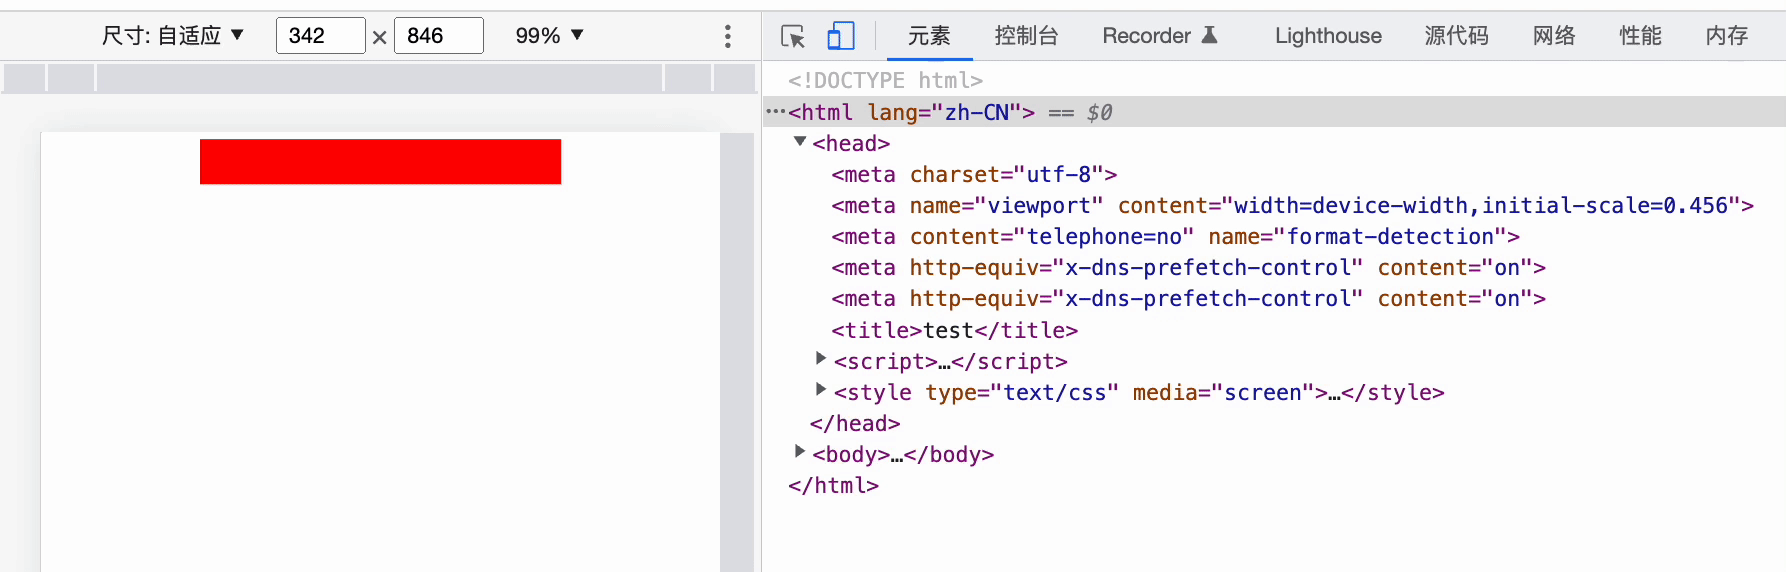Select the title test line
This screenshot has height=572, width=1786.
954,331
